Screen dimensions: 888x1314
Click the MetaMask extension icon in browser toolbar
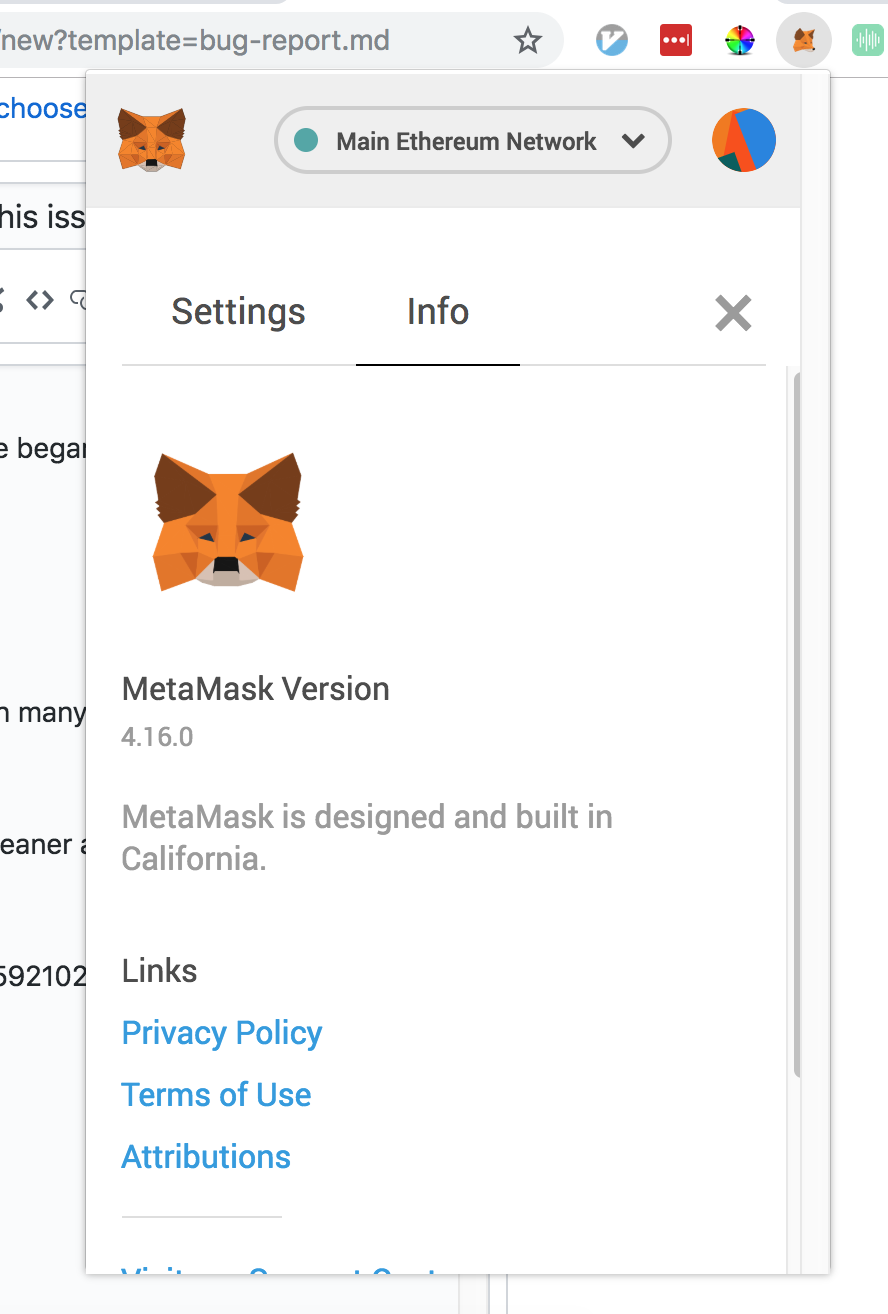[x=804, y=41]
